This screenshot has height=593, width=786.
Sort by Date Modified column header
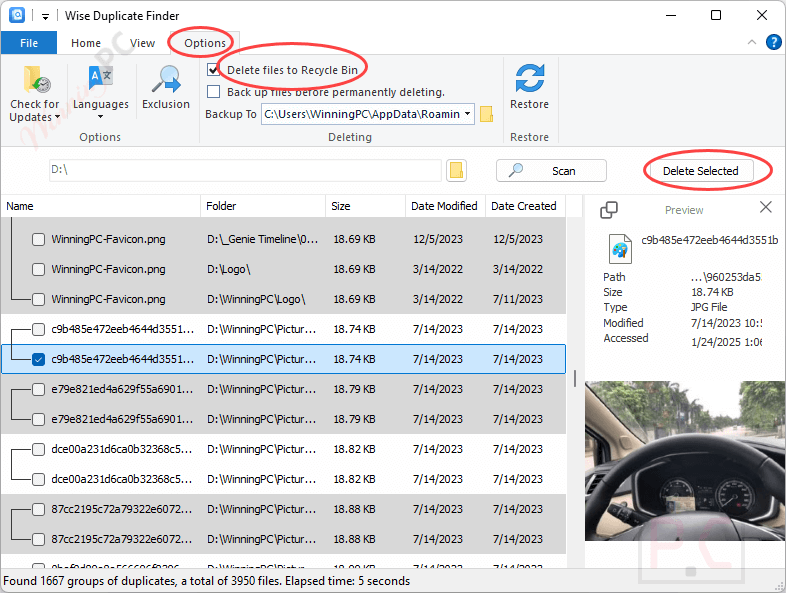tap(445, 206)
